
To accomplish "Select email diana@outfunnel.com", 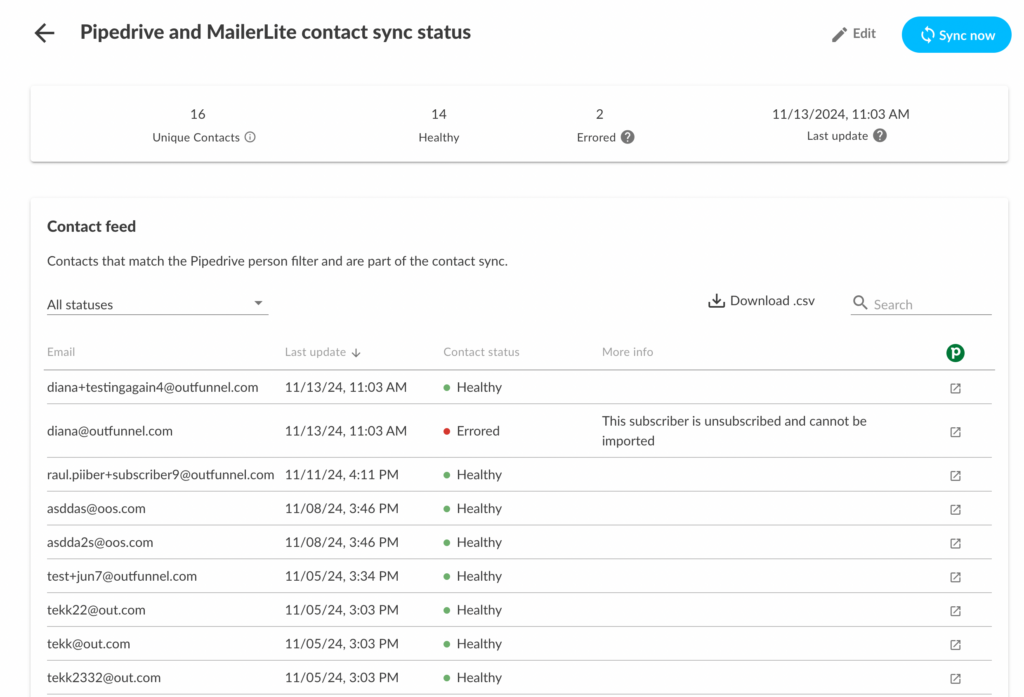I will (x=110, y=431).
